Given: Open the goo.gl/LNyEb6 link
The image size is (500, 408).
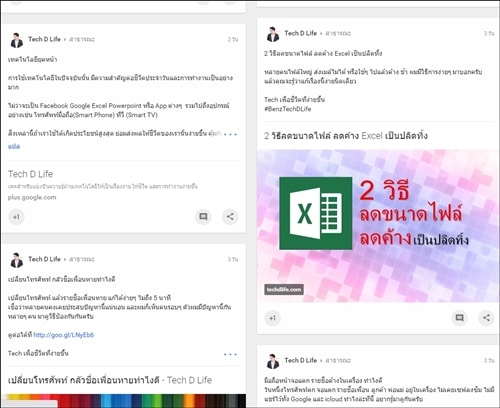Looking at the screenshot, I should pyautogui.click(x=64, y=335).
